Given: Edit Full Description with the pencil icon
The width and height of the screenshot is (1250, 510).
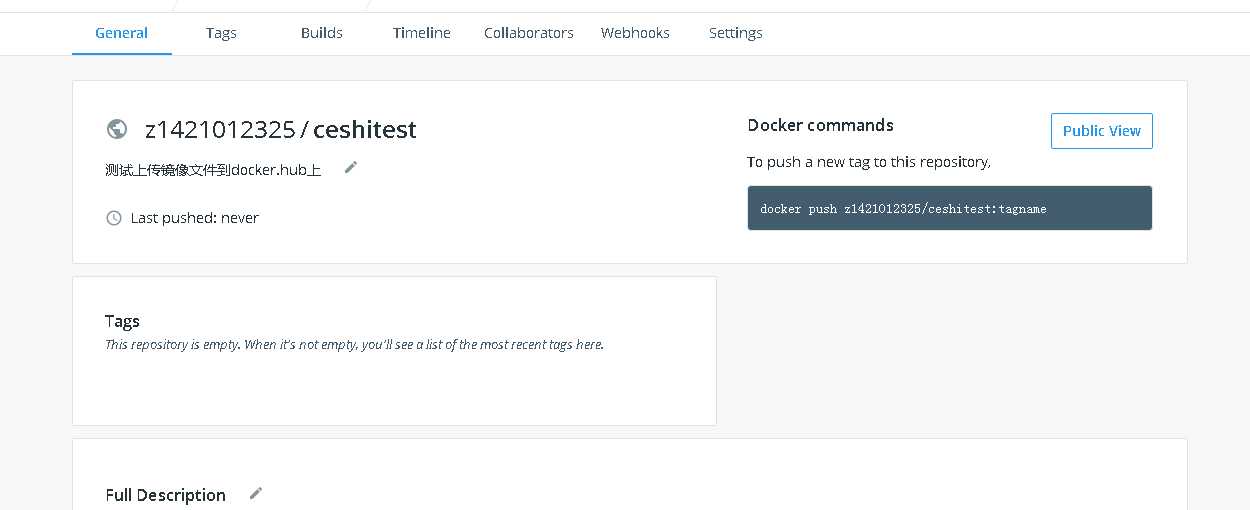Looking at the screenshot, I should [x=256, y=493].
